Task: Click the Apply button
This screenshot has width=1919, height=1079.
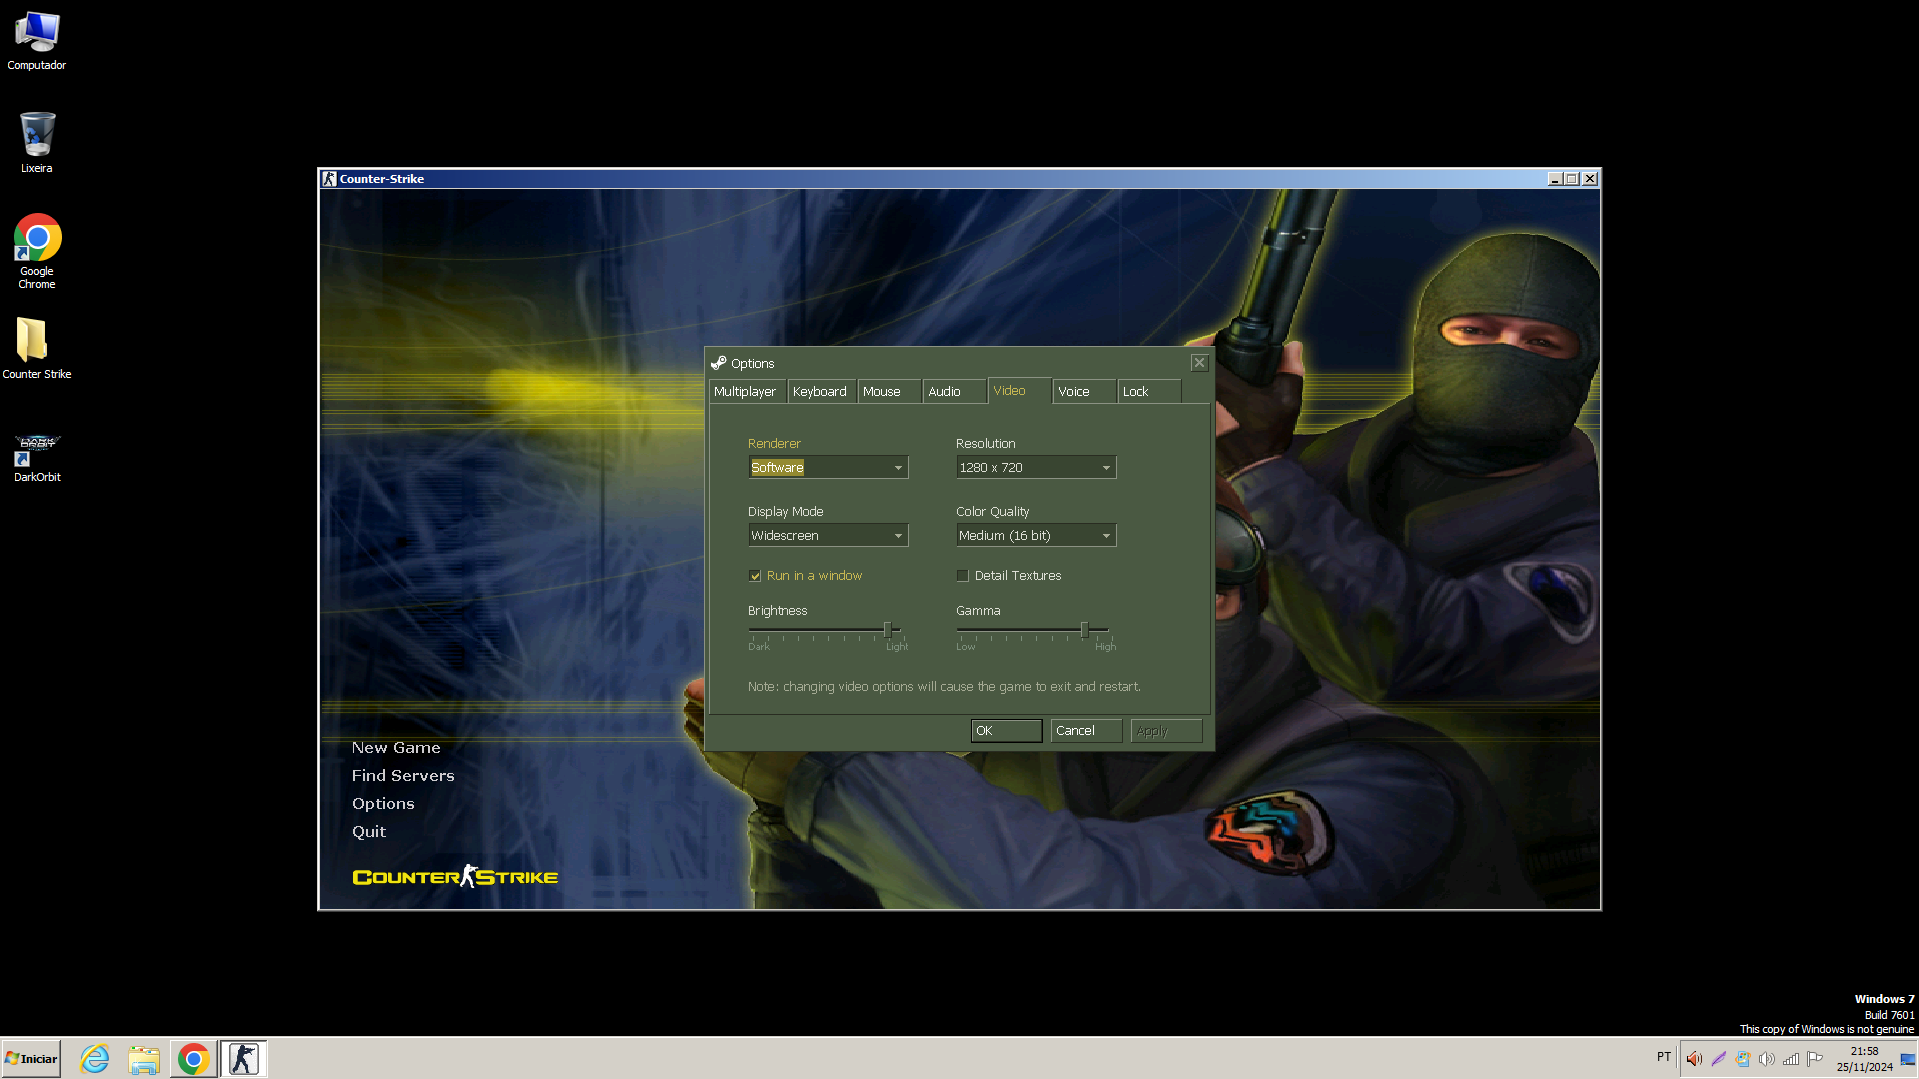Action: (x=1166, y=731)
